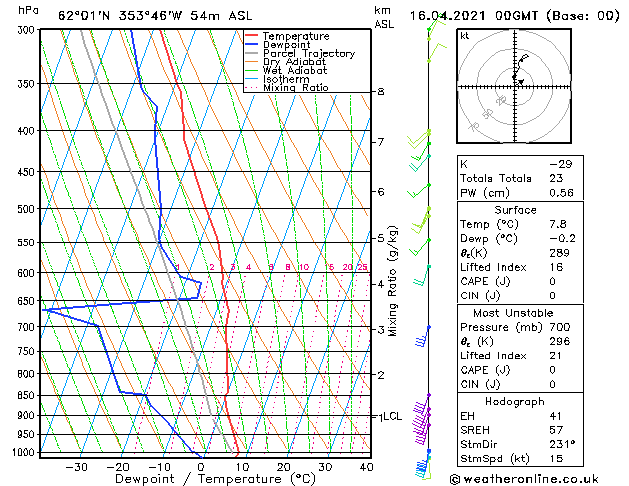Viewport: 629px width, 486px height.
Task: Click the EH value 41
Action: 555,416
